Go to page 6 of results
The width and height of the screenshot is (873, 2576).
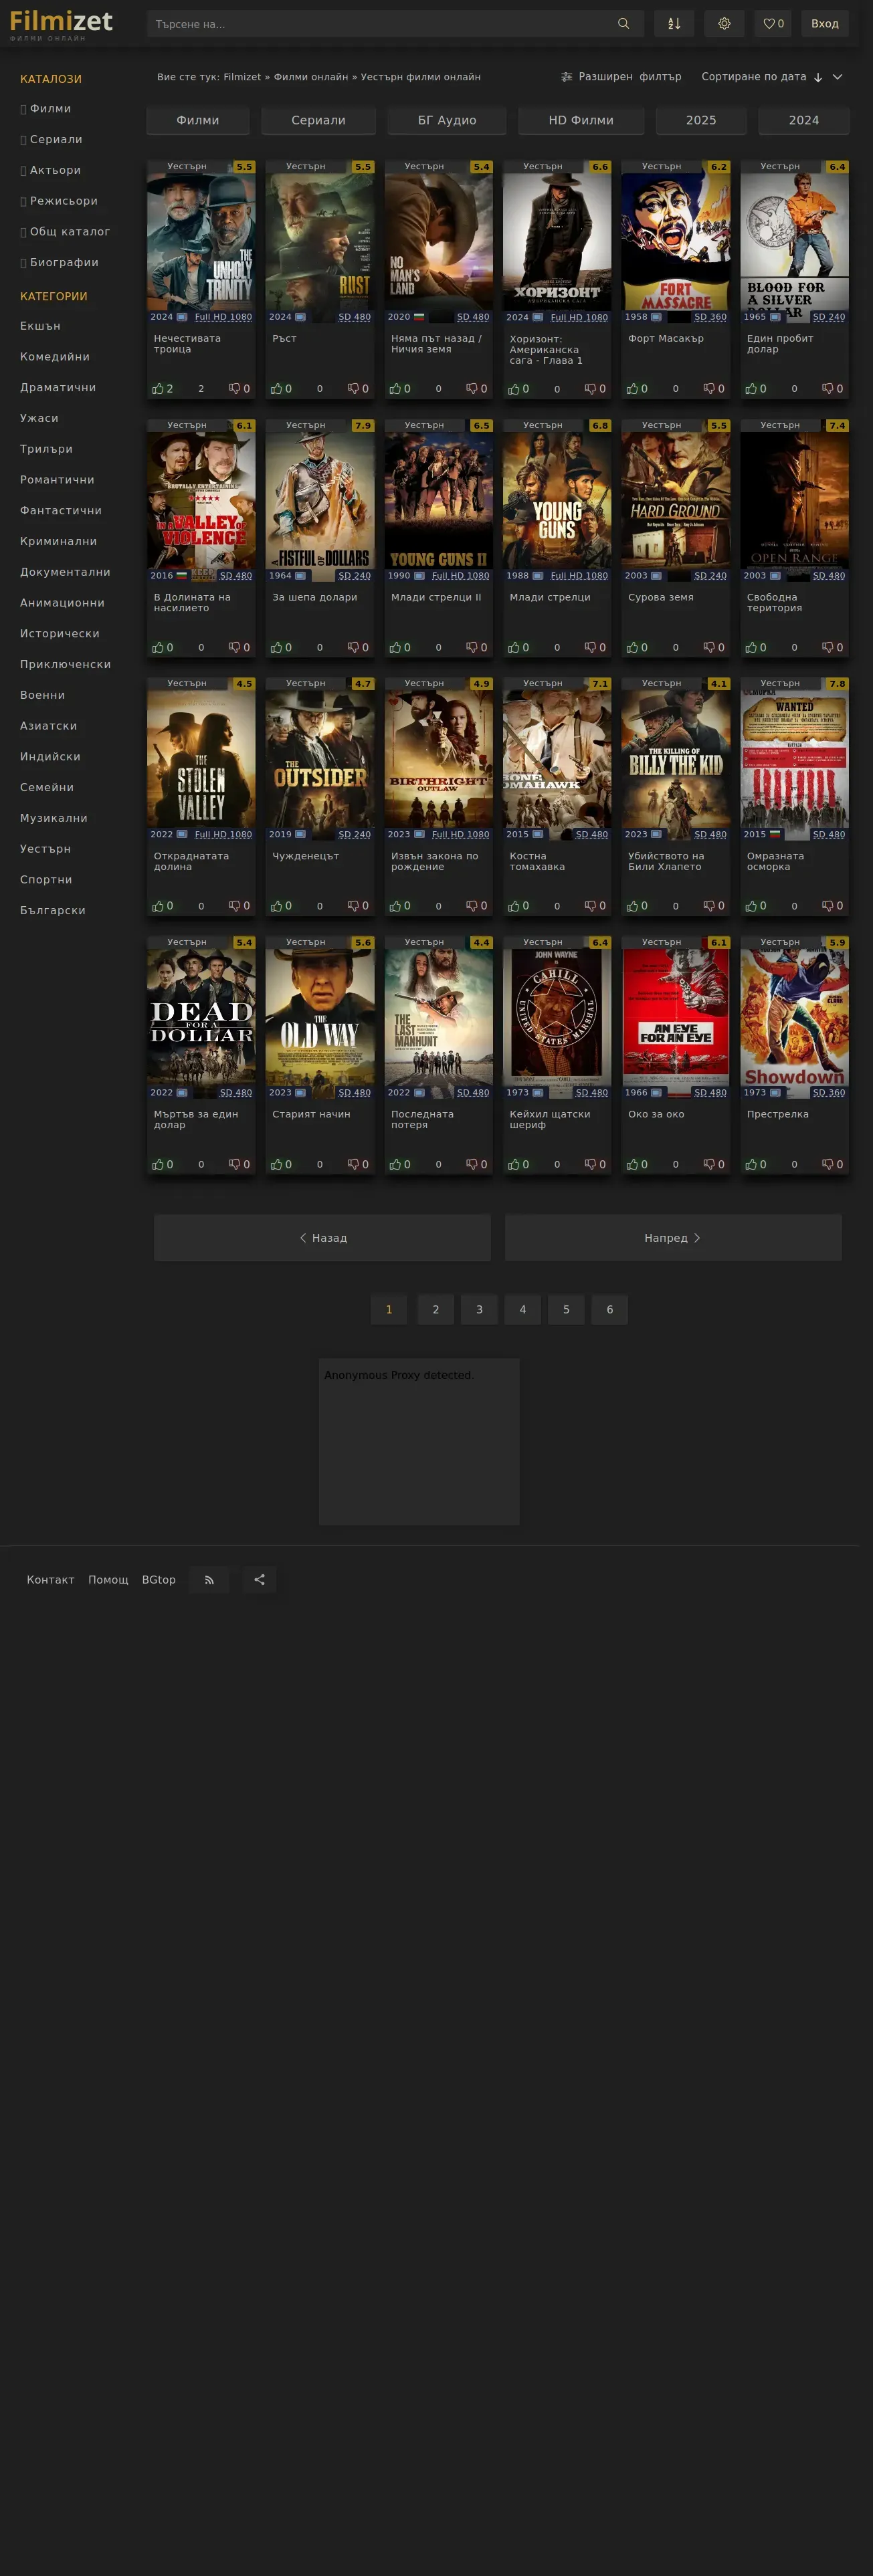coord(610,1310)
